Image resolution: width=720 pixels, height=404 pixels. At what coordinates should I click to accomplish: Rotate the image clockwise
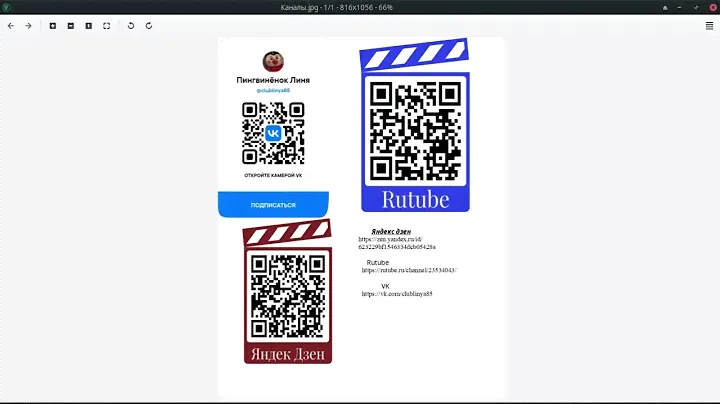click(x=149, y=25)
